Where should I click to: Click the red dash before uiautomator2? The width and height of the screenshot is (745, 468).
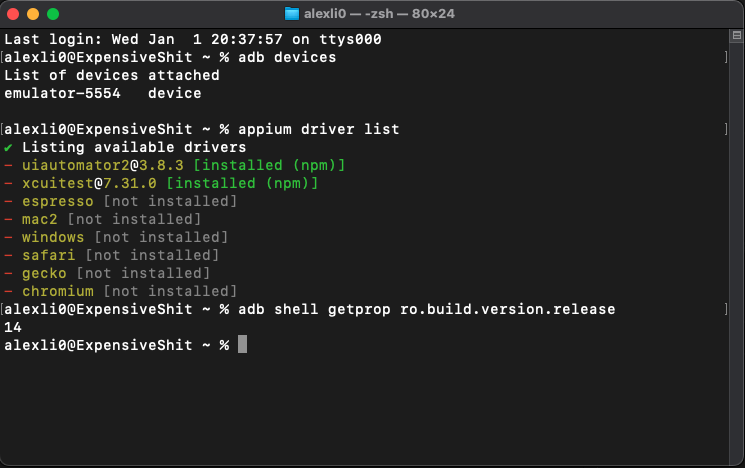[8, 165]
